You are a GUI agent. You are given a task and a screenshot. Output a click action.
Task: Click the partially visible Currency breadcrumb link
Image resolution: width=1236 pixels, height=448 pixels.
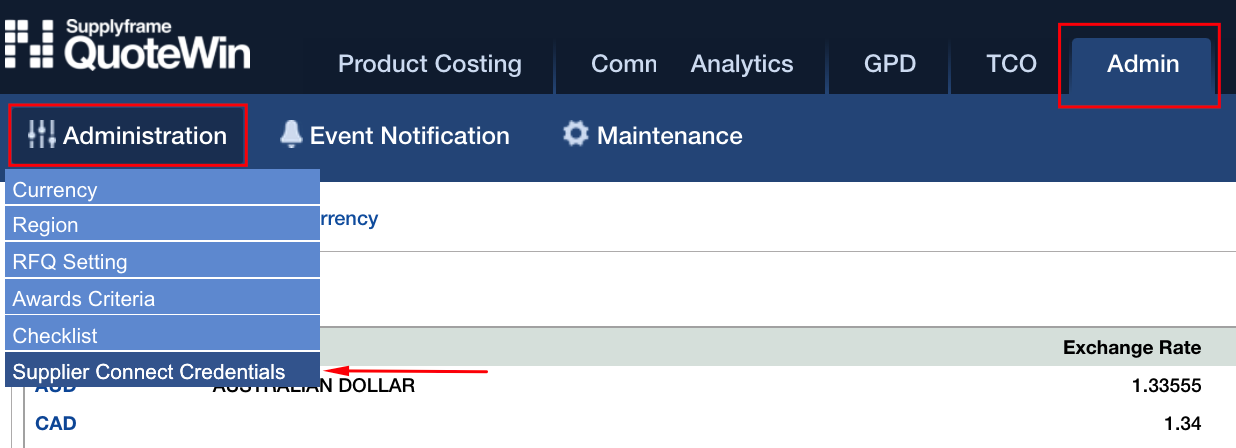[x=348, y=218]
